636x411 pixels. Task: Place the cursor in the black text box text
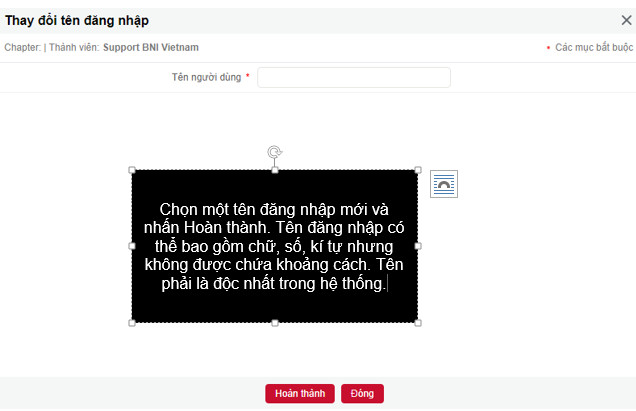tap(274, 246)
